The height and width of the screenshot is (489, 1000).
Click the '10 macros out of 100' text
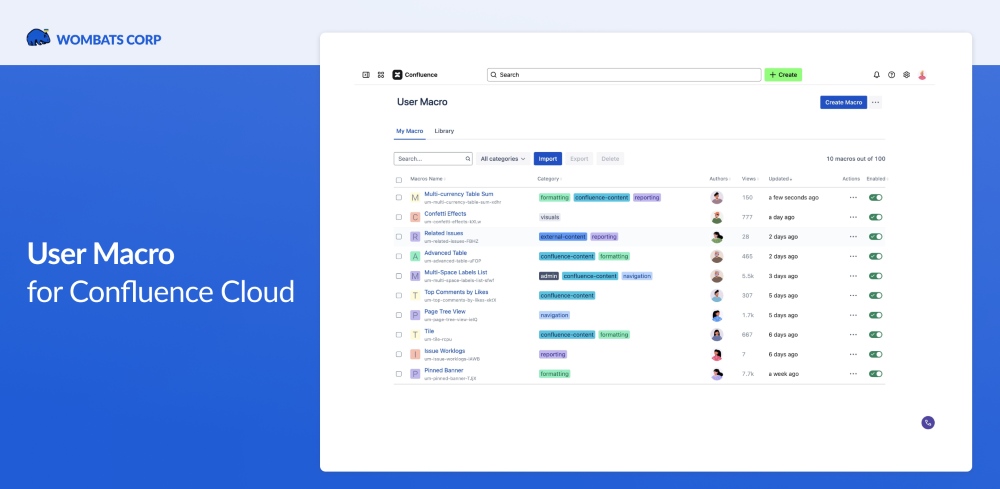coord(856,159)
